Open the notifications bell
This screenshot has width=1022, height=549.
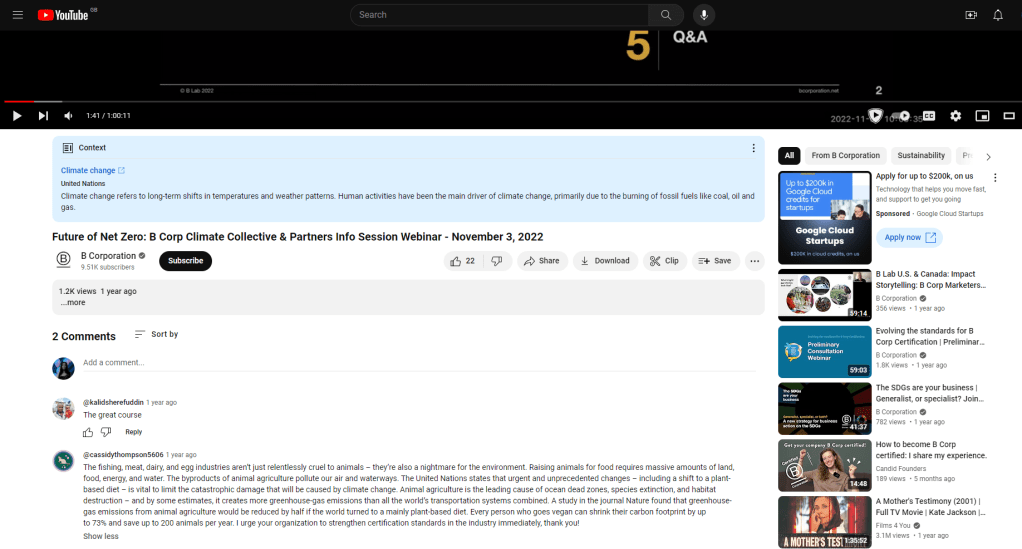tap(997, 15)
